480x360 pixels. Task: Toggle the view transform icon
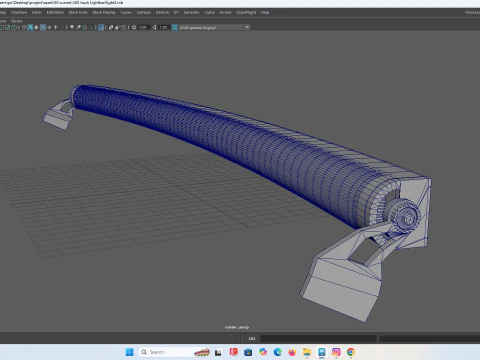(174, 27)
